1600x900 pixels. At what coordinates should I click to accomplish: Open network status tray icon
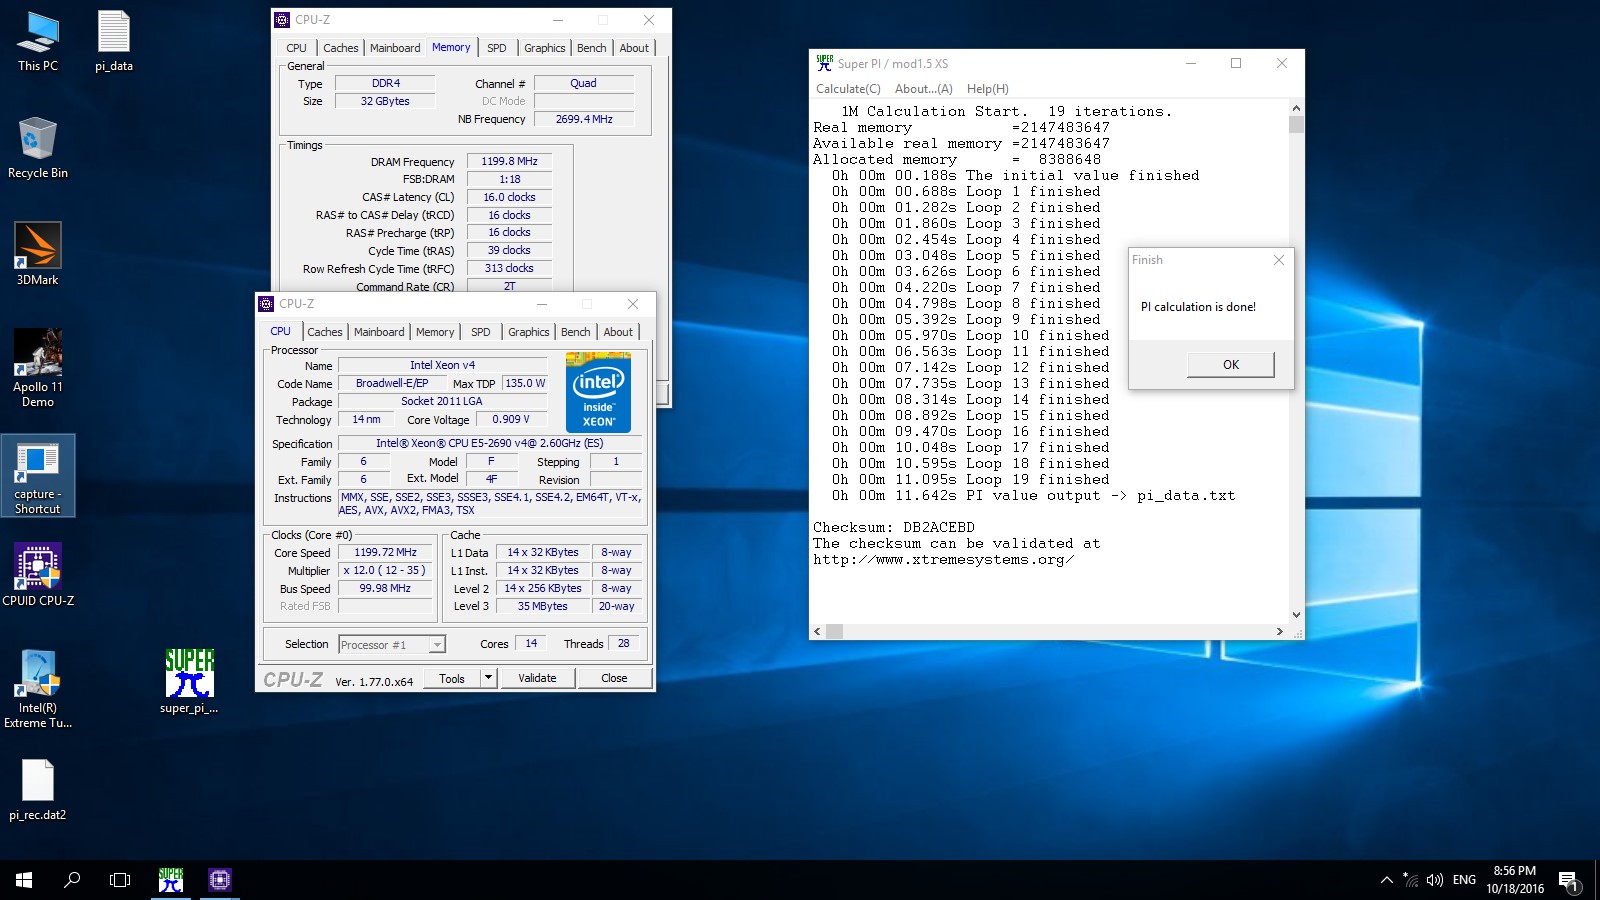coord(1411,880)
